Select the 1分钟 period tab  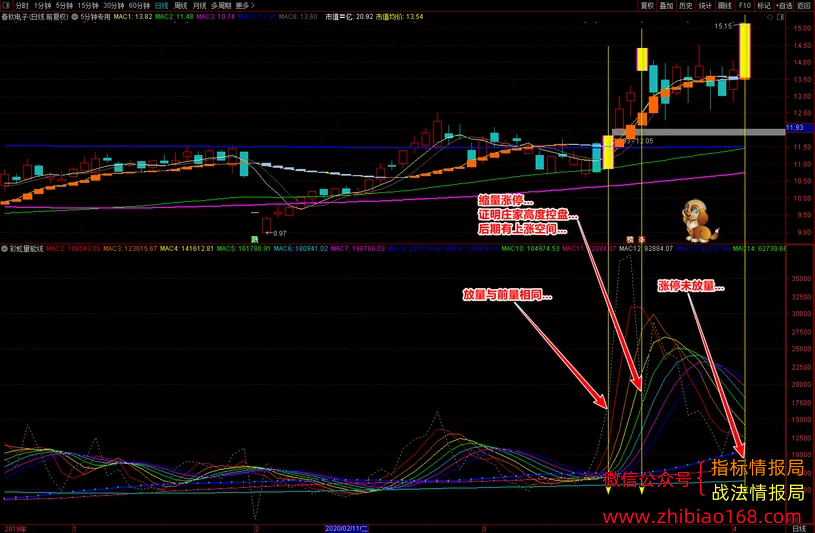[x=43, y=5]
